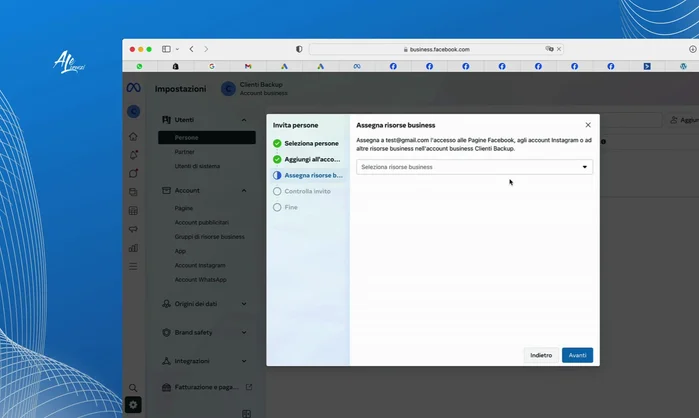The width and height of the screenshot is (699, 418).
Task: Click the Aggiungi button behind dialog
Action: click(x=684, y=120)
